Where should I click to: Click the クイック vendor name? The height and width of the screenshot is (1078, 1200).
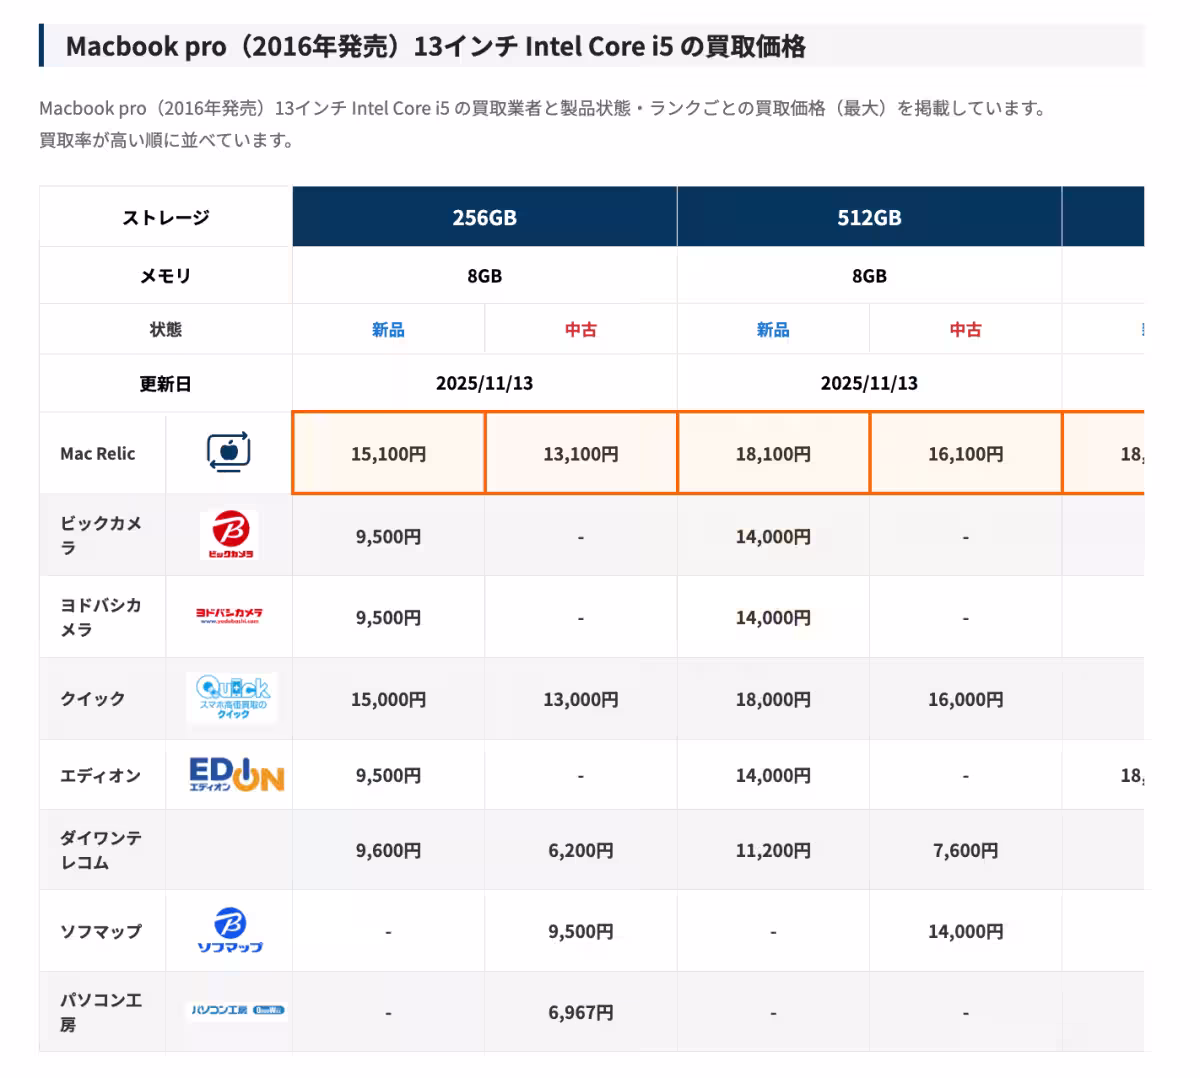point(93,699)
